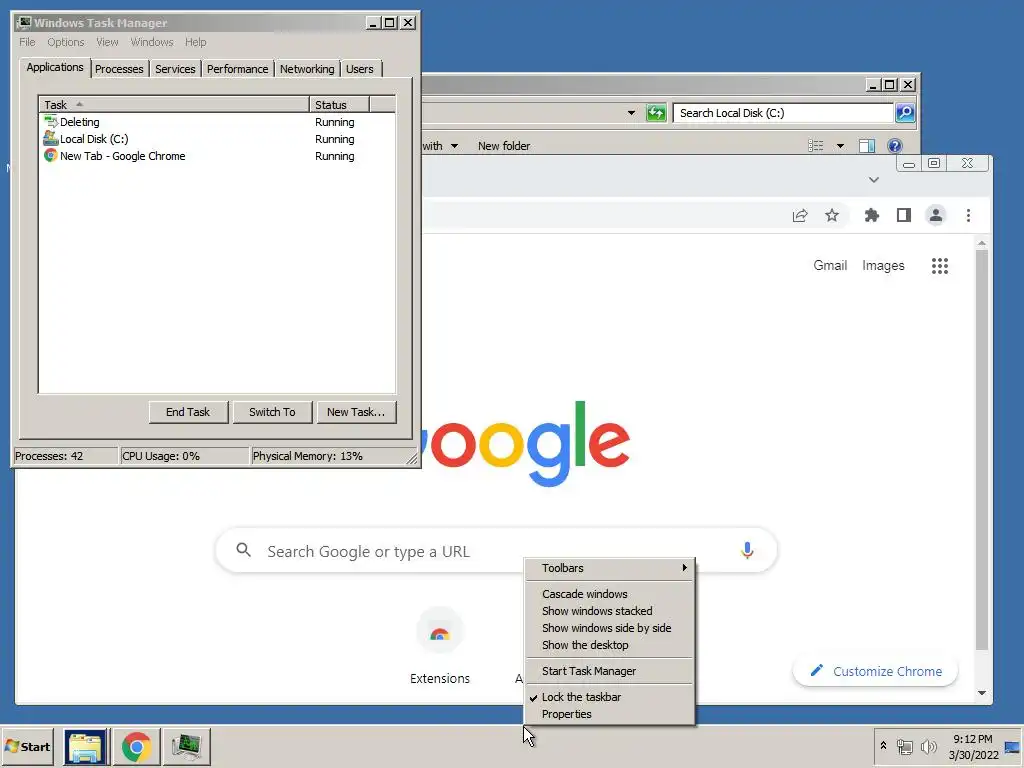Focus Search Google or type a URL box

click(496, 551)
